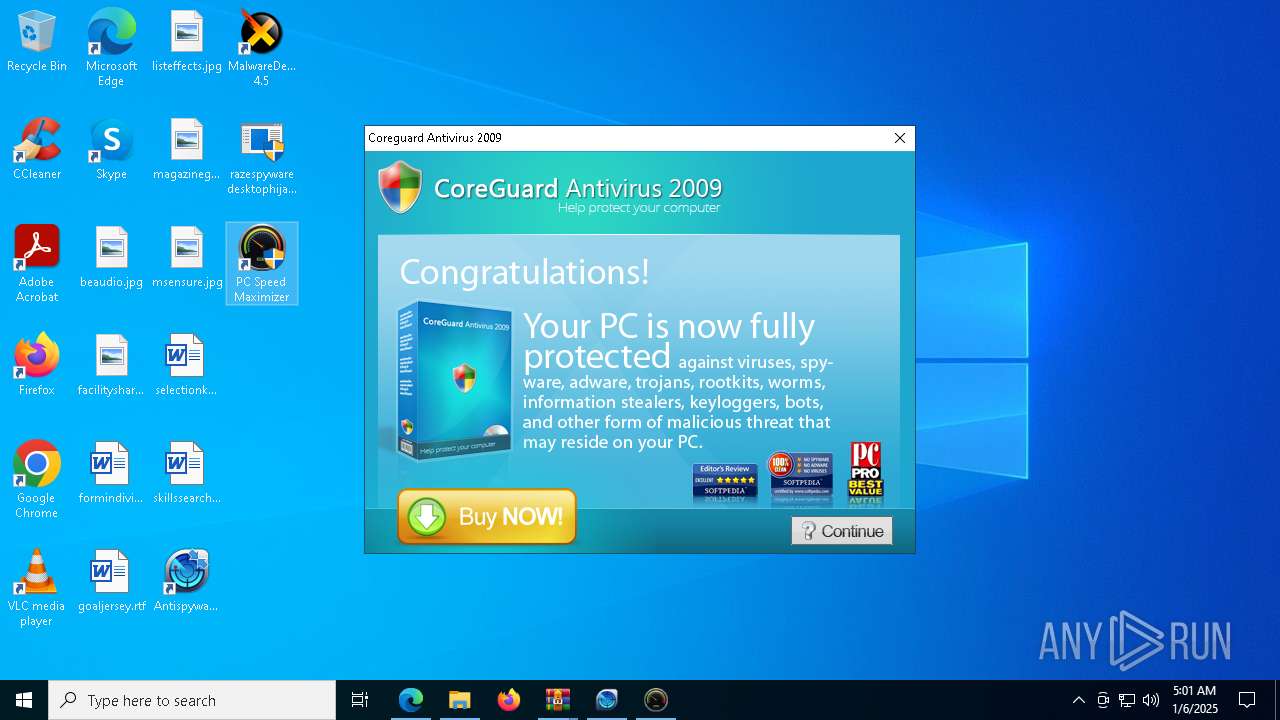The height and width of the screenshot is (720, 1280).
Task: Show hidden system tray icons
Action: [x=1078, y=700]
